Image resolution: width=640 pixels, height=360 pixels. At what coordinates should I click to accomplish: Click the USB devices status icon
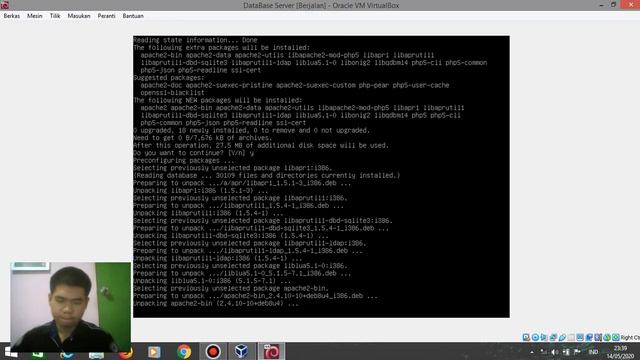coord(562,337)
